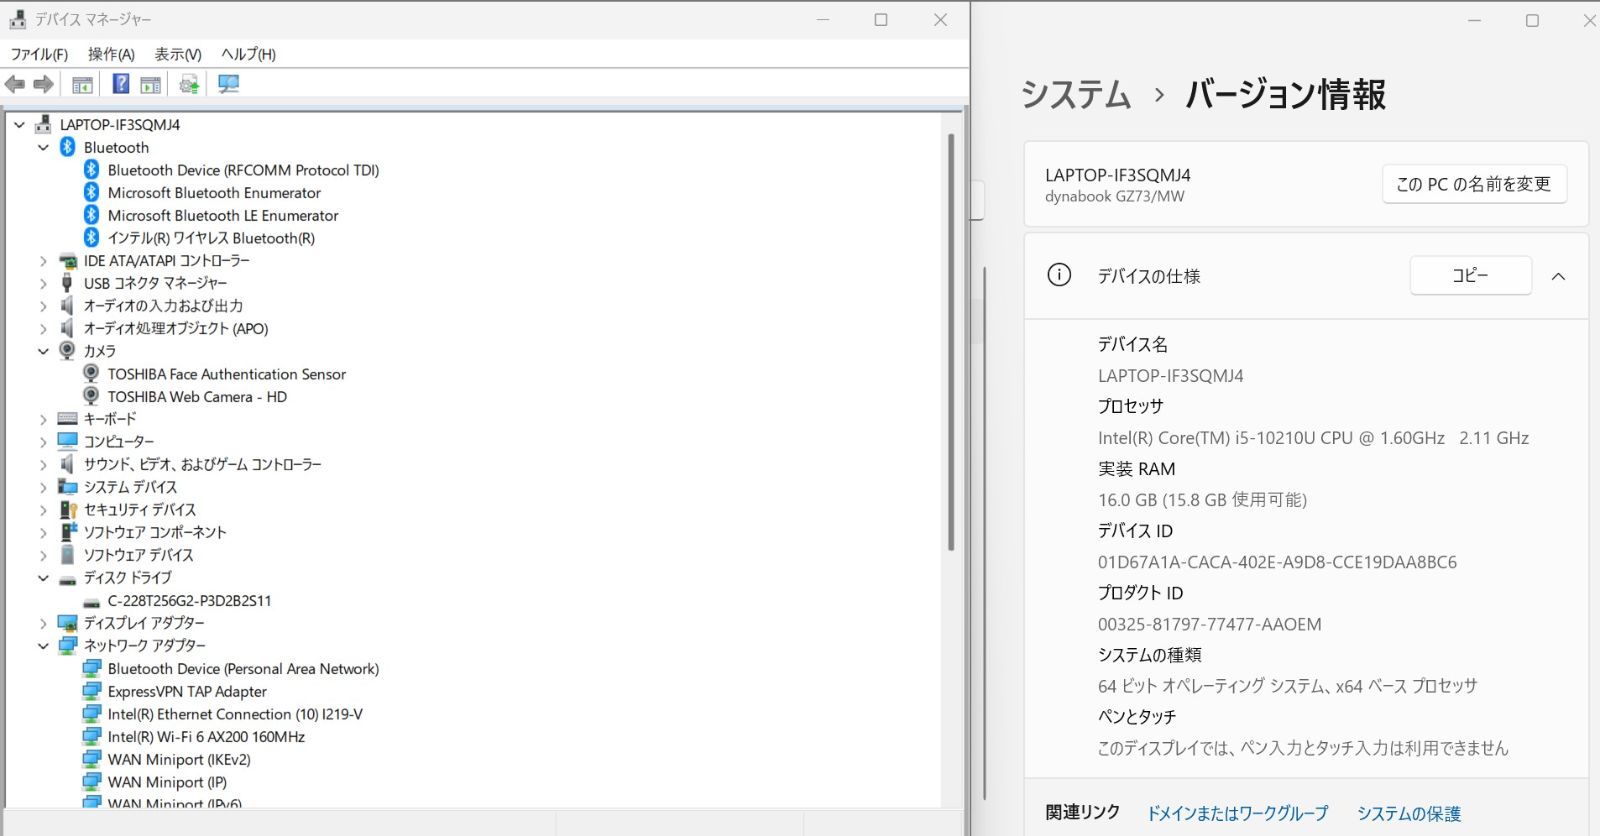This screenshot has width=1600, height=836.
Task: Select Microsoft Bluetooth Enumerator entry
Action: tap(214, 193)
